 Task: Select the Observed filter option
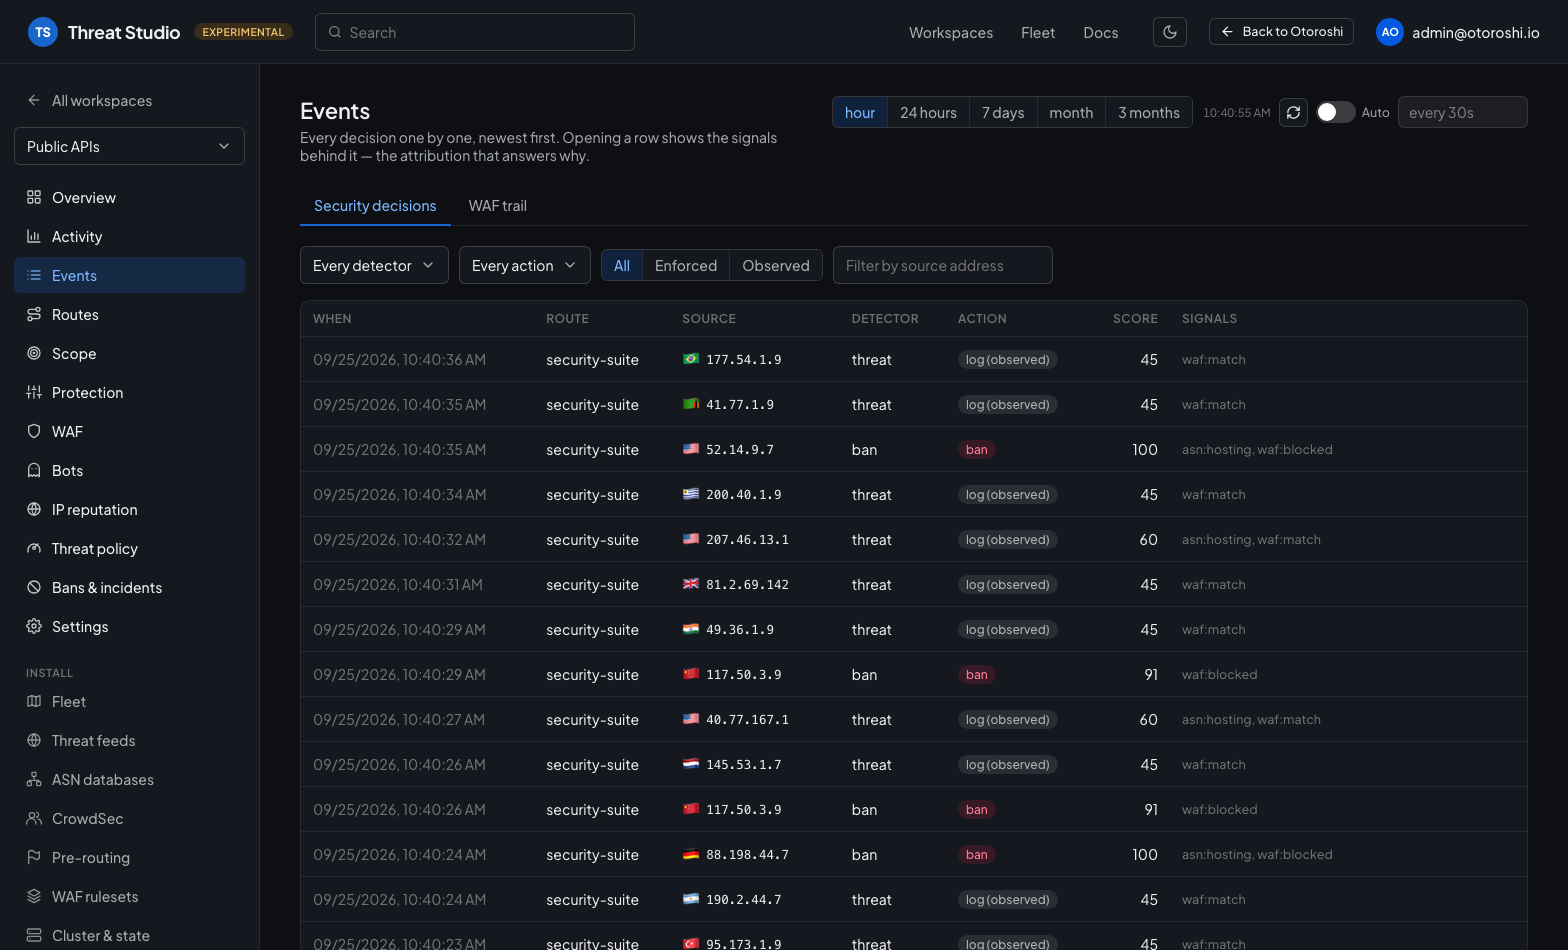click(x=776, y=265)
